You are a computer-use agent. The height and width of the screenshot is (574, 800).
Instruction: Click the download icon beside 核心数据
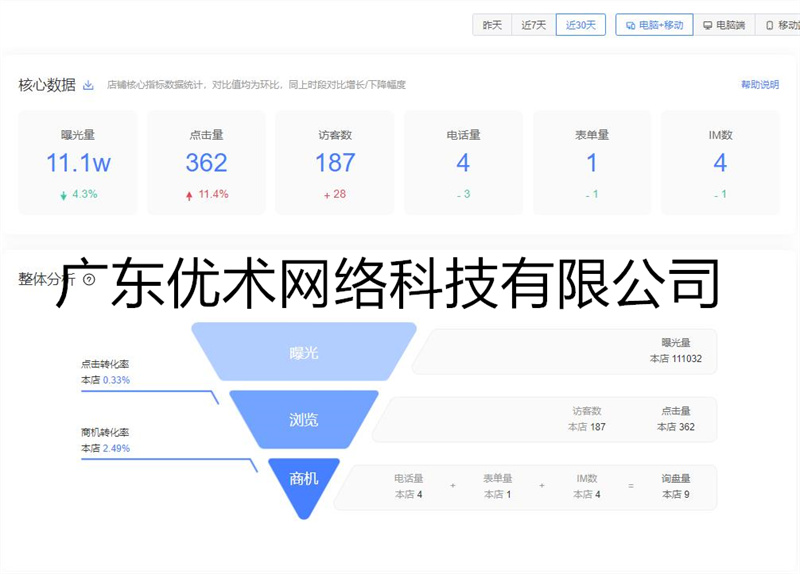coord(88,85)
